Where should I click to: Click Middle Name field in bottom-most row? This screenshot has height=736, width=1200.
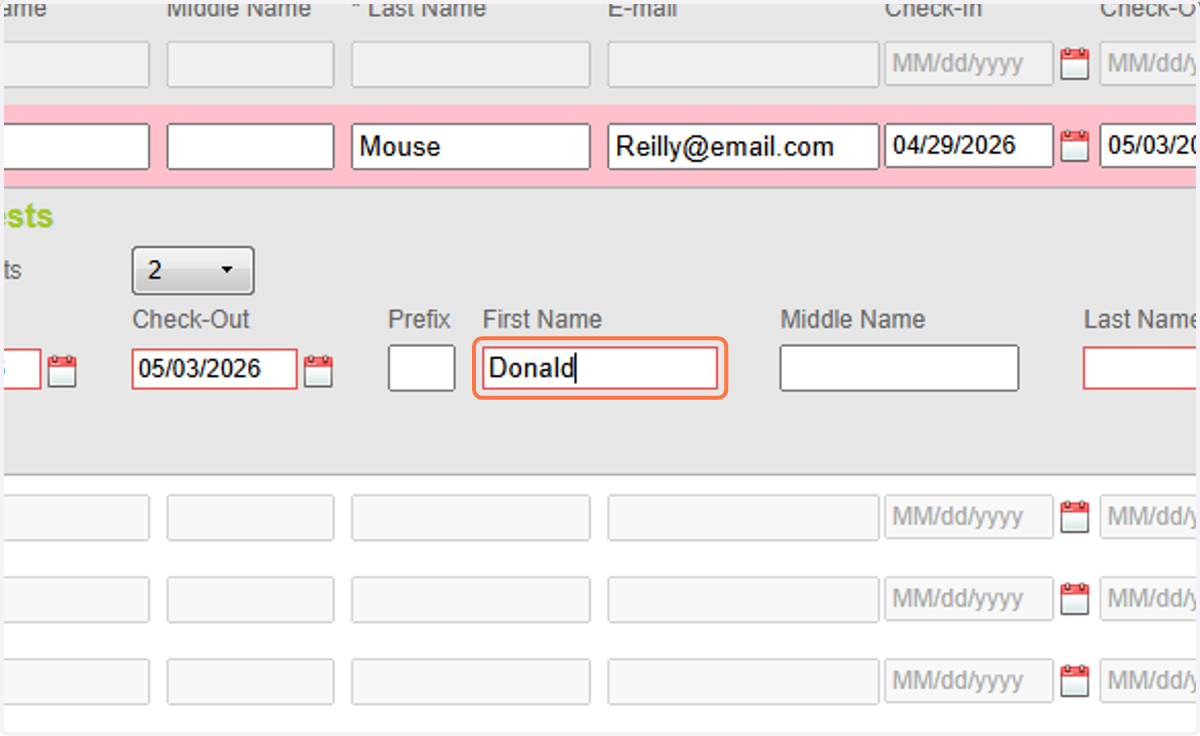[250, 681]
